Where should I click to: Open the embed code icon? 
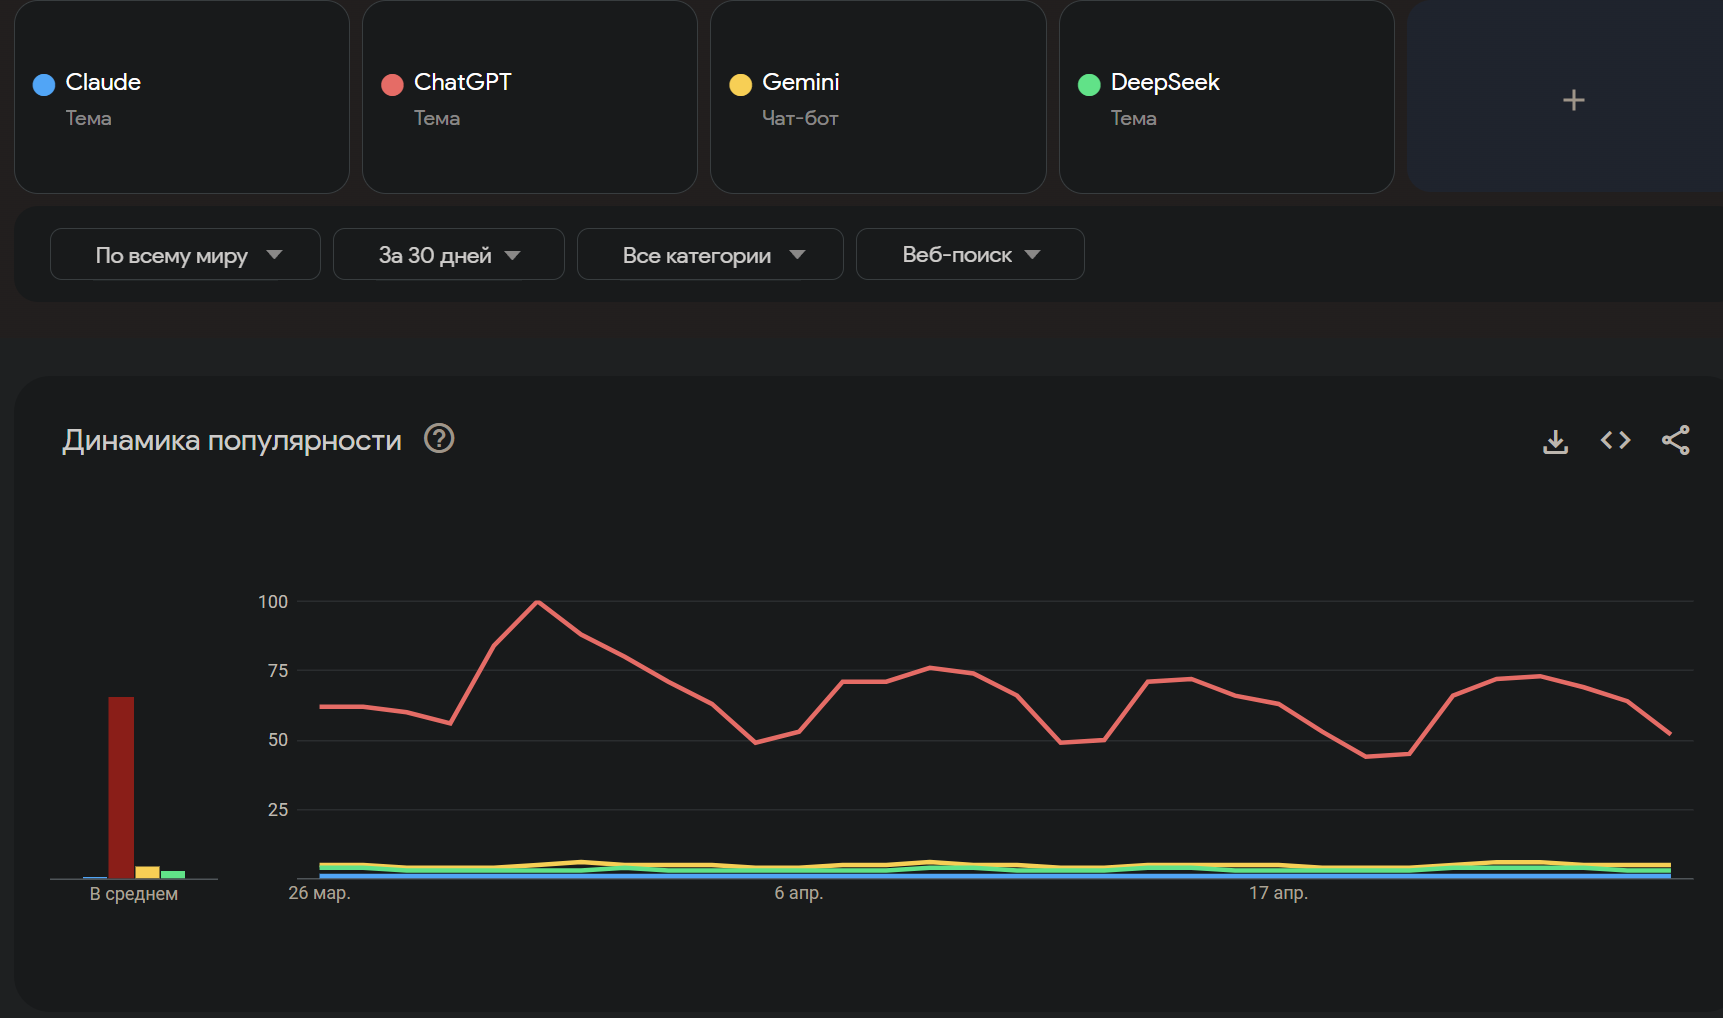point(1615,440)
